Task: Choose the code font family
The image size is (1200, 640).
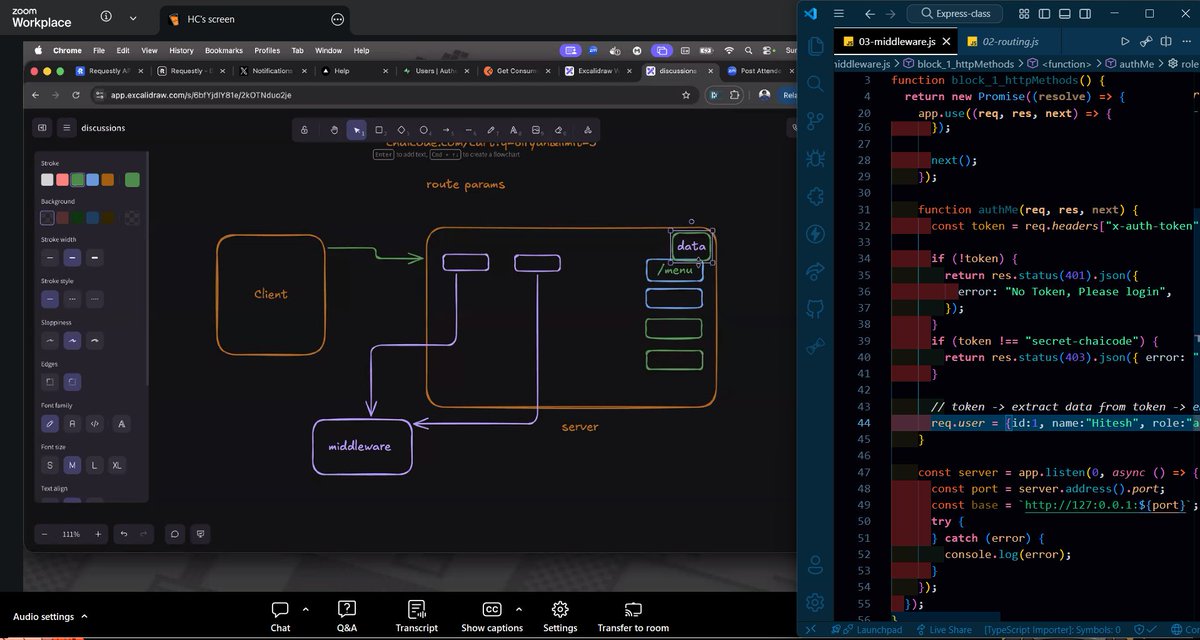Action: click(95, 424)
